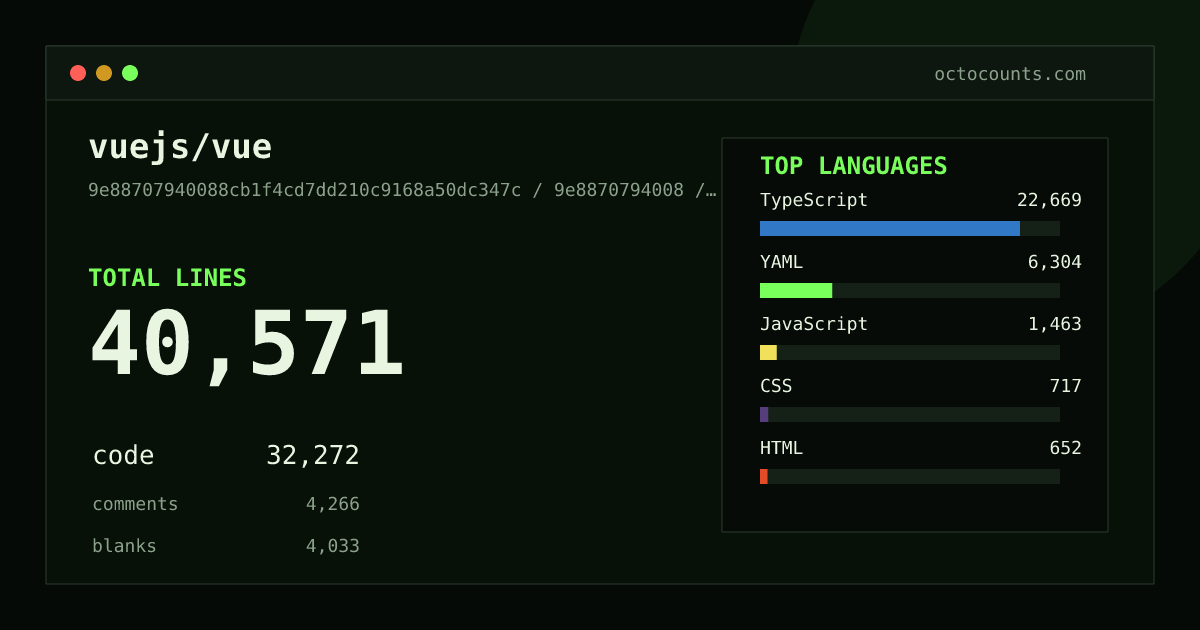The image size is (1200, 630).
Task: Click the 652 HTML line count
Action: click(1066, 448)
